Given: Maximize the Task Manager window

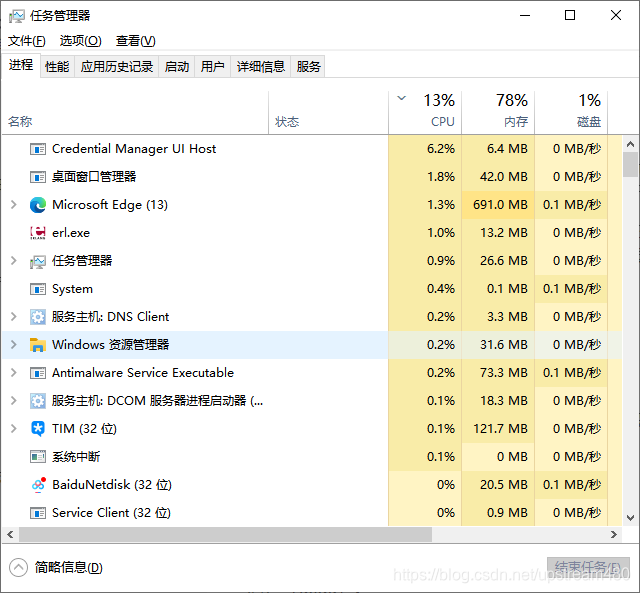Looking at the screenshot, I should [570, 16].
